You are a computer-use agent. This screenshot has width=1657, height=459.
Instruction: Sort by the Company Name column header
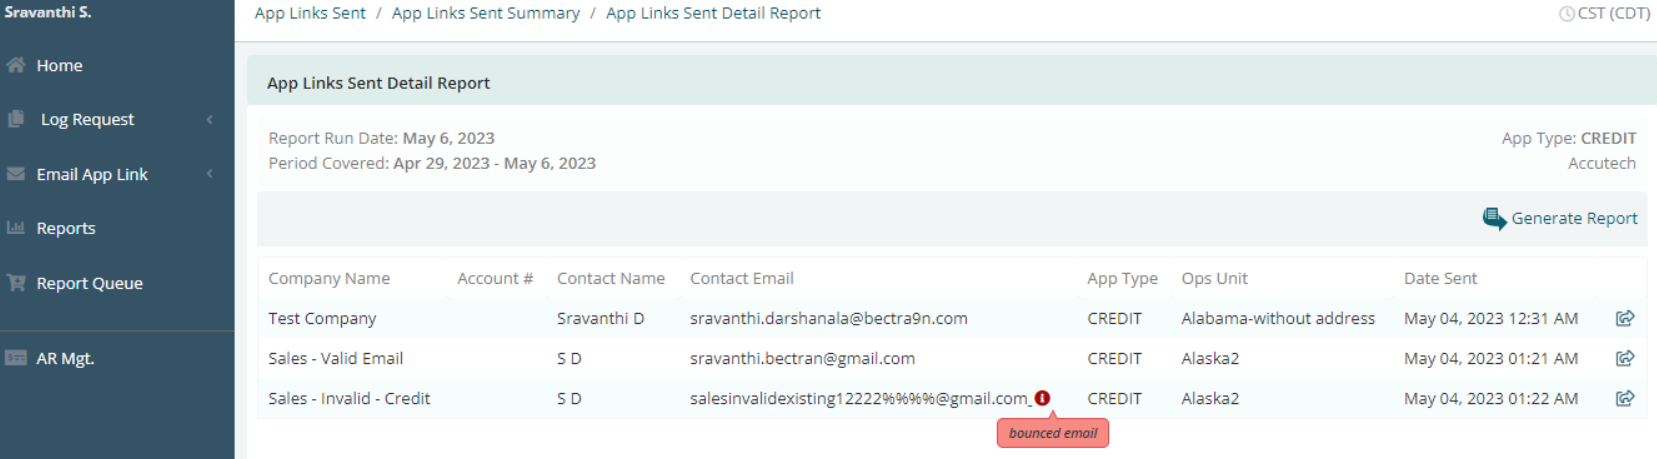click(329, 278)
